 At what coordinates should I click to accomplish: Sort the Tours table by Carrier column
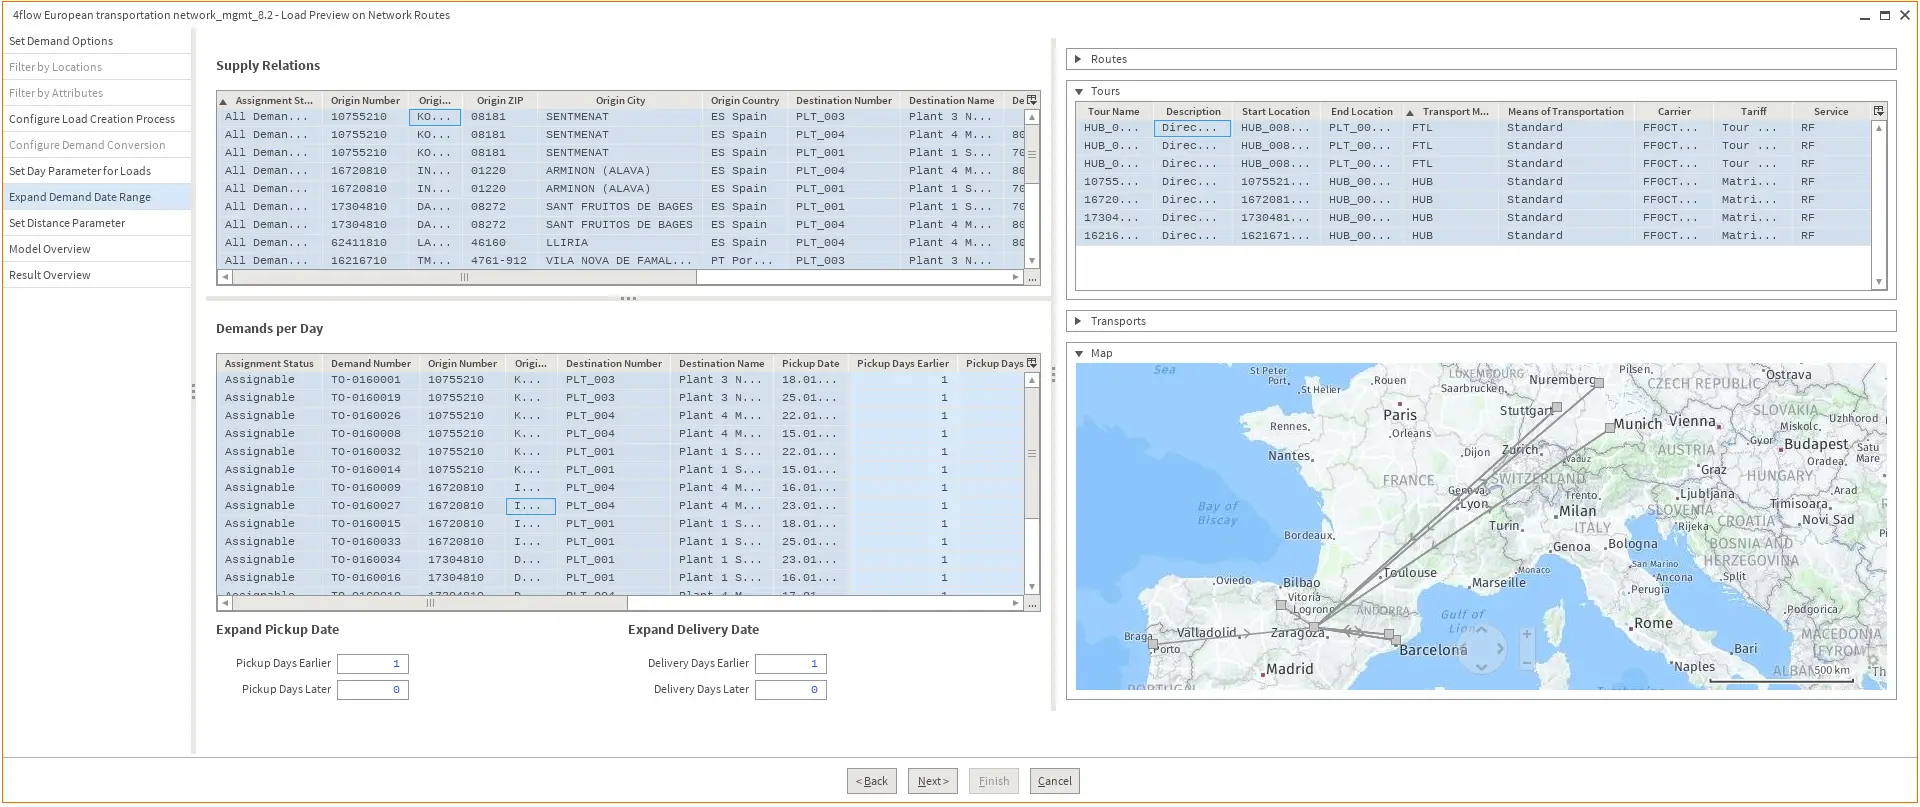[1673, 111]
